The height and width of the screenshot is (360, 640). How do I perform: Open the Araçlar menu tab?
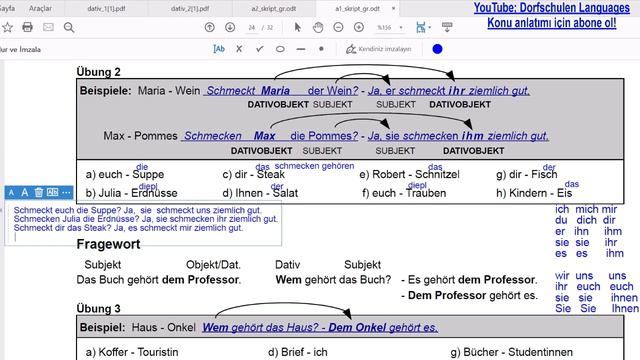click(40, 8)
